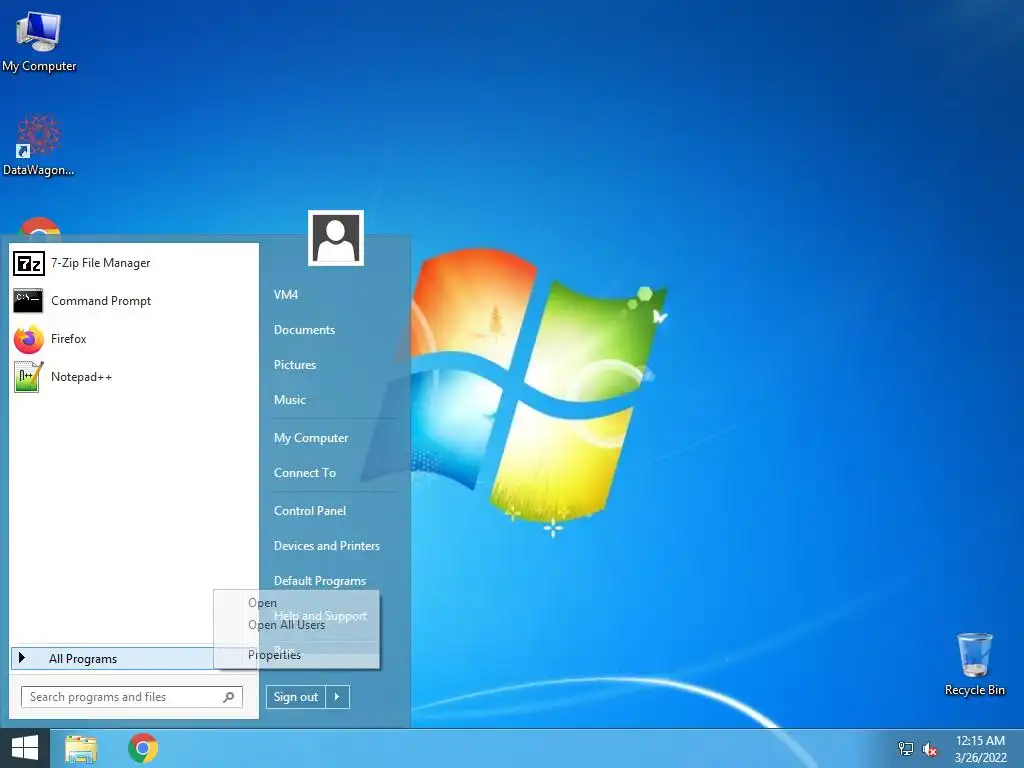Click Connect To in Start menu
1024x768 pixels.
(x=305, y=473)
